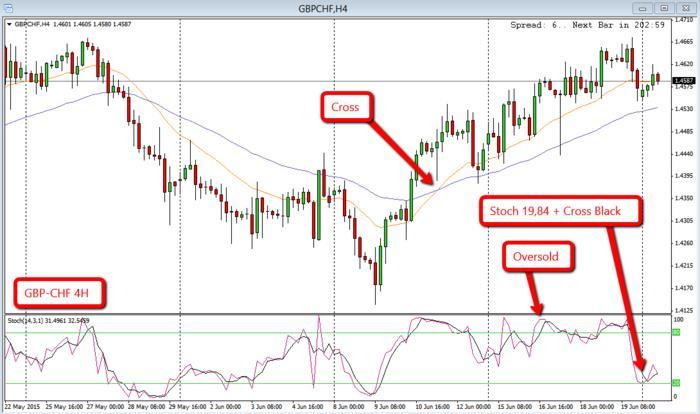This screenshot has height=414, width=700.
Task: Click the 1.4125 price scale label
Action: [683, 310]
